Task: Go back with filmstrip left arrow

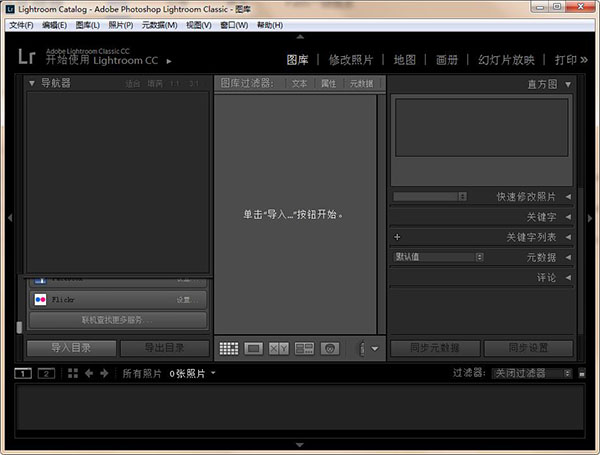Action: [89, 373]
